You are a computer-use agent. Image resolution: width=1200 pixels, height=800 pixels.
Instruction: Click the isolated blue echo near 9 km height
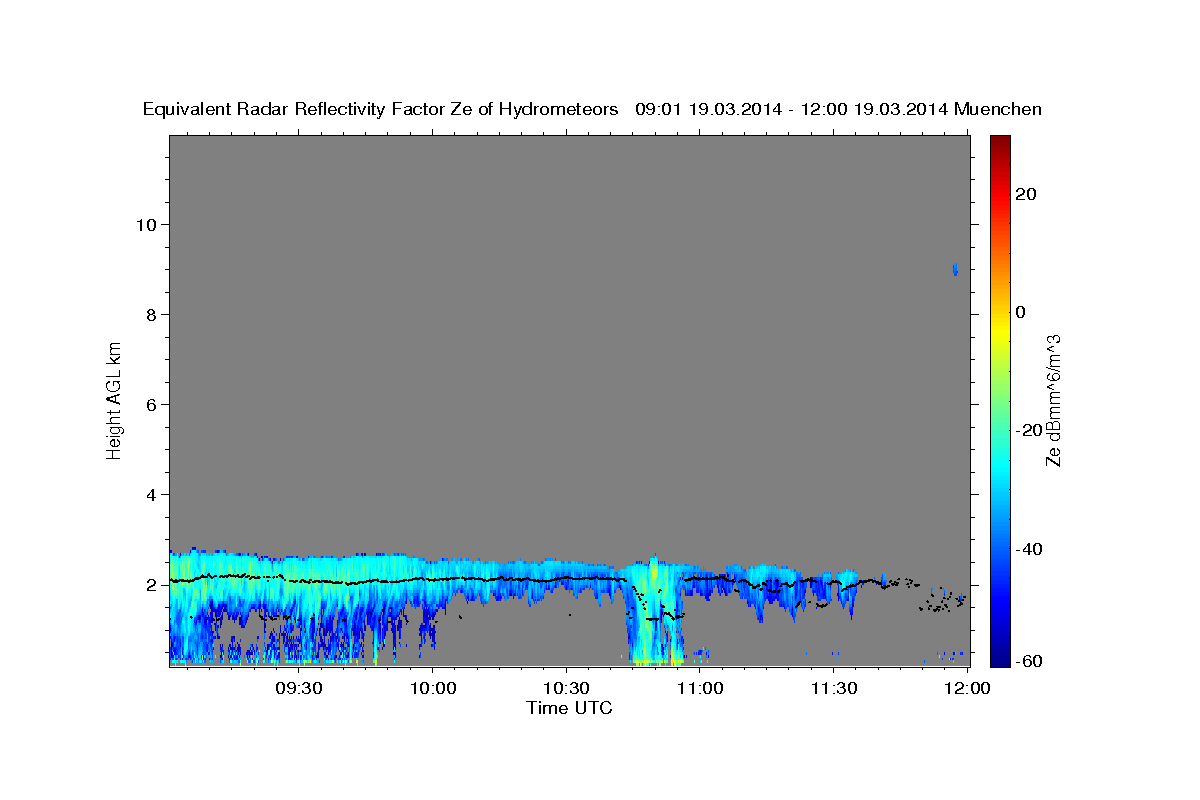tap(956, 268)
